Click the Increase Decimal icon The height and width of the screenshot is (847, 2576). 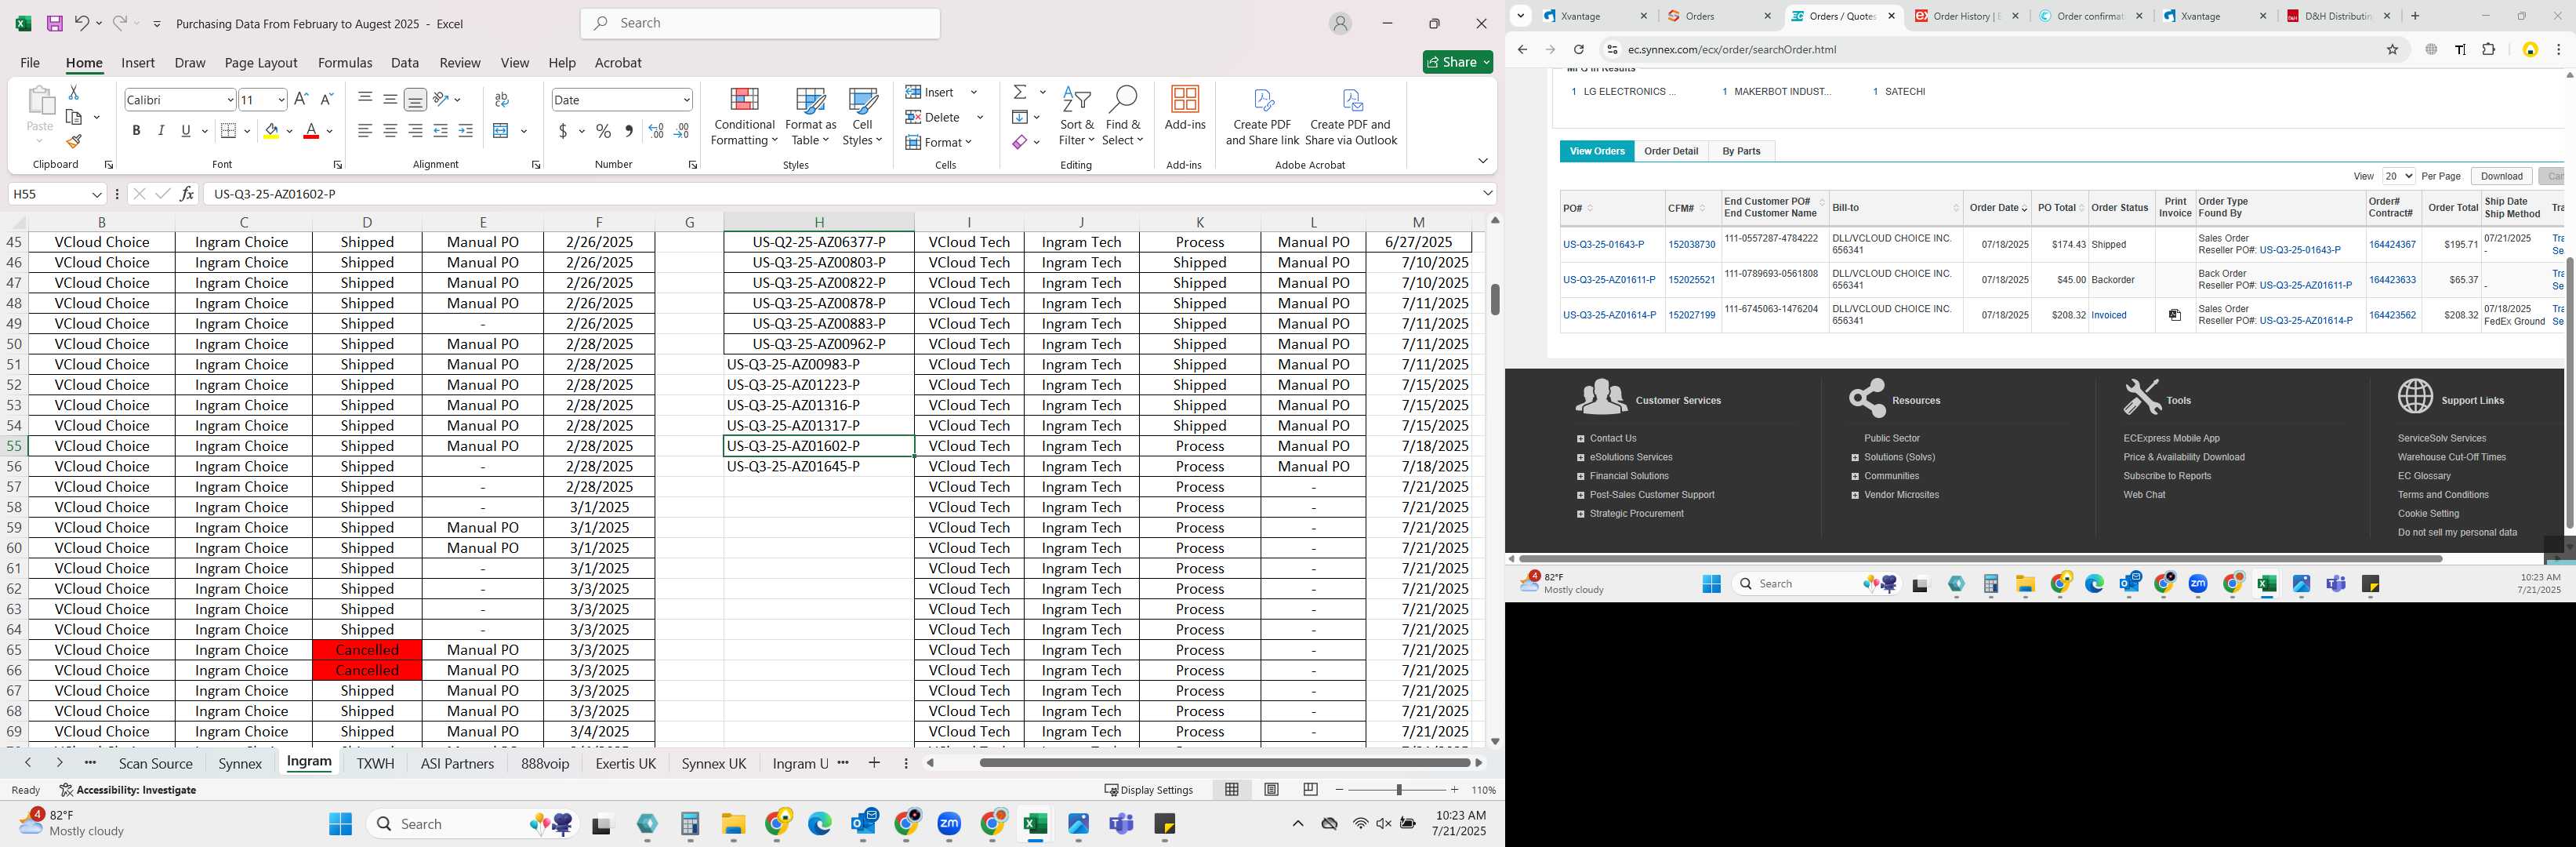click(x=656, y=131)
